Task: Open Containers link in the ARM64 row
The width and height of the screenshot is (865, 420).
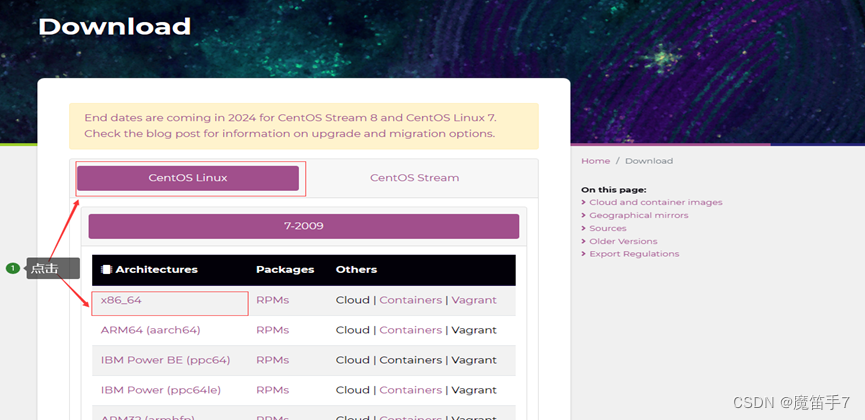Action: [x=410, y=330]
